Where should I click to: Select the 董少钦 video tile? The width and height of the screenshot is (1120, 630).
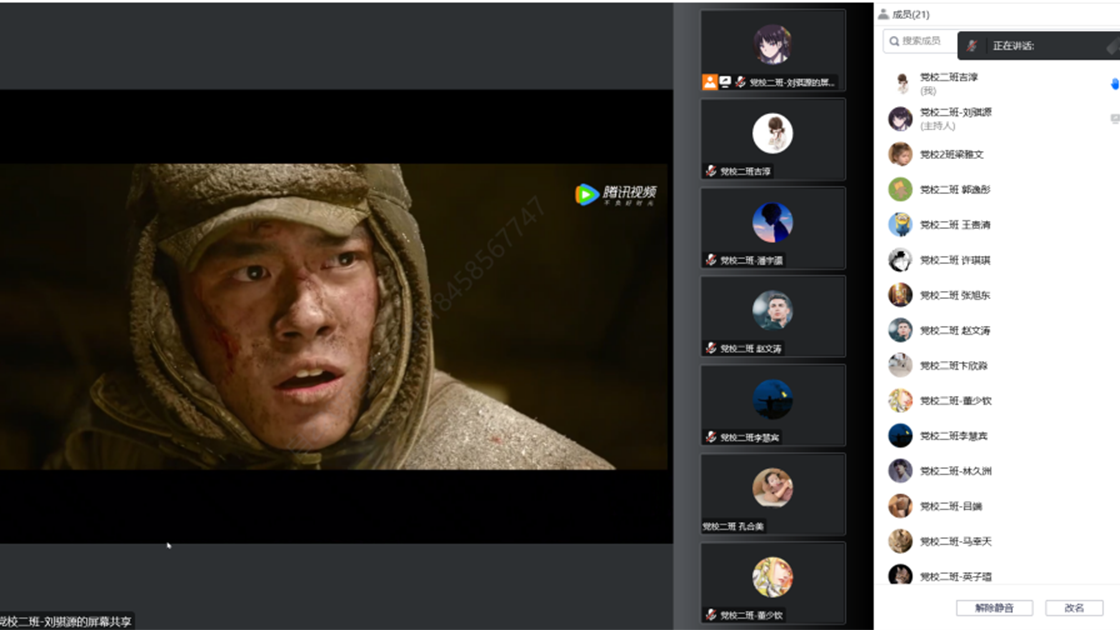pyautogui.click(x=773, y=583)
